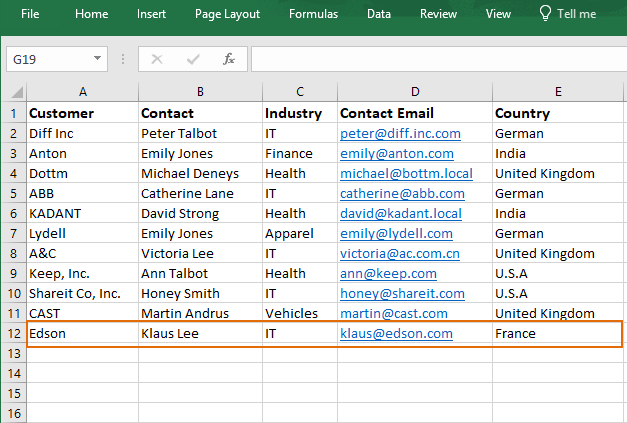Select the cell containing KADANT

82,213
